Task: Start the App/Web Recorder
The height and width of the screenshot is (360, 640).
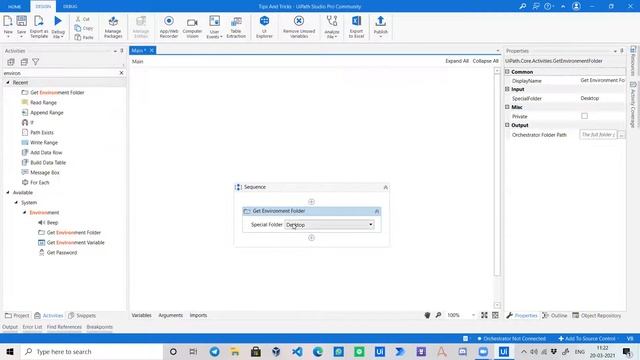Action: pos(169,27)
